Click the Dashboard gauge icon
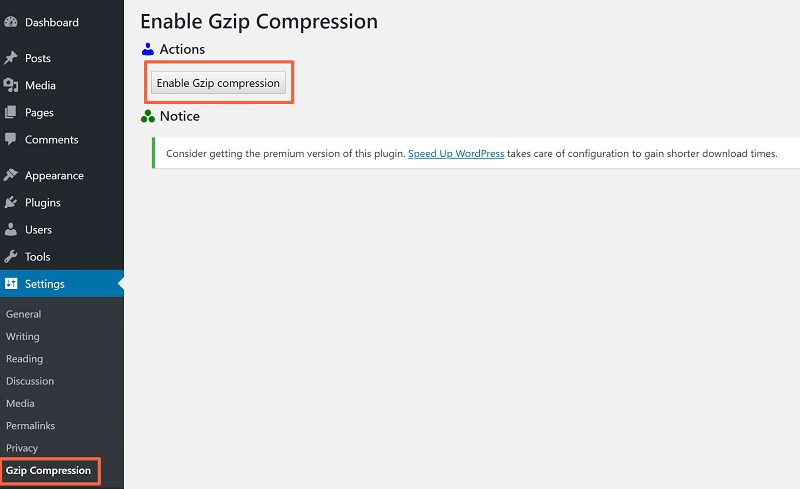 coord(11,22)
